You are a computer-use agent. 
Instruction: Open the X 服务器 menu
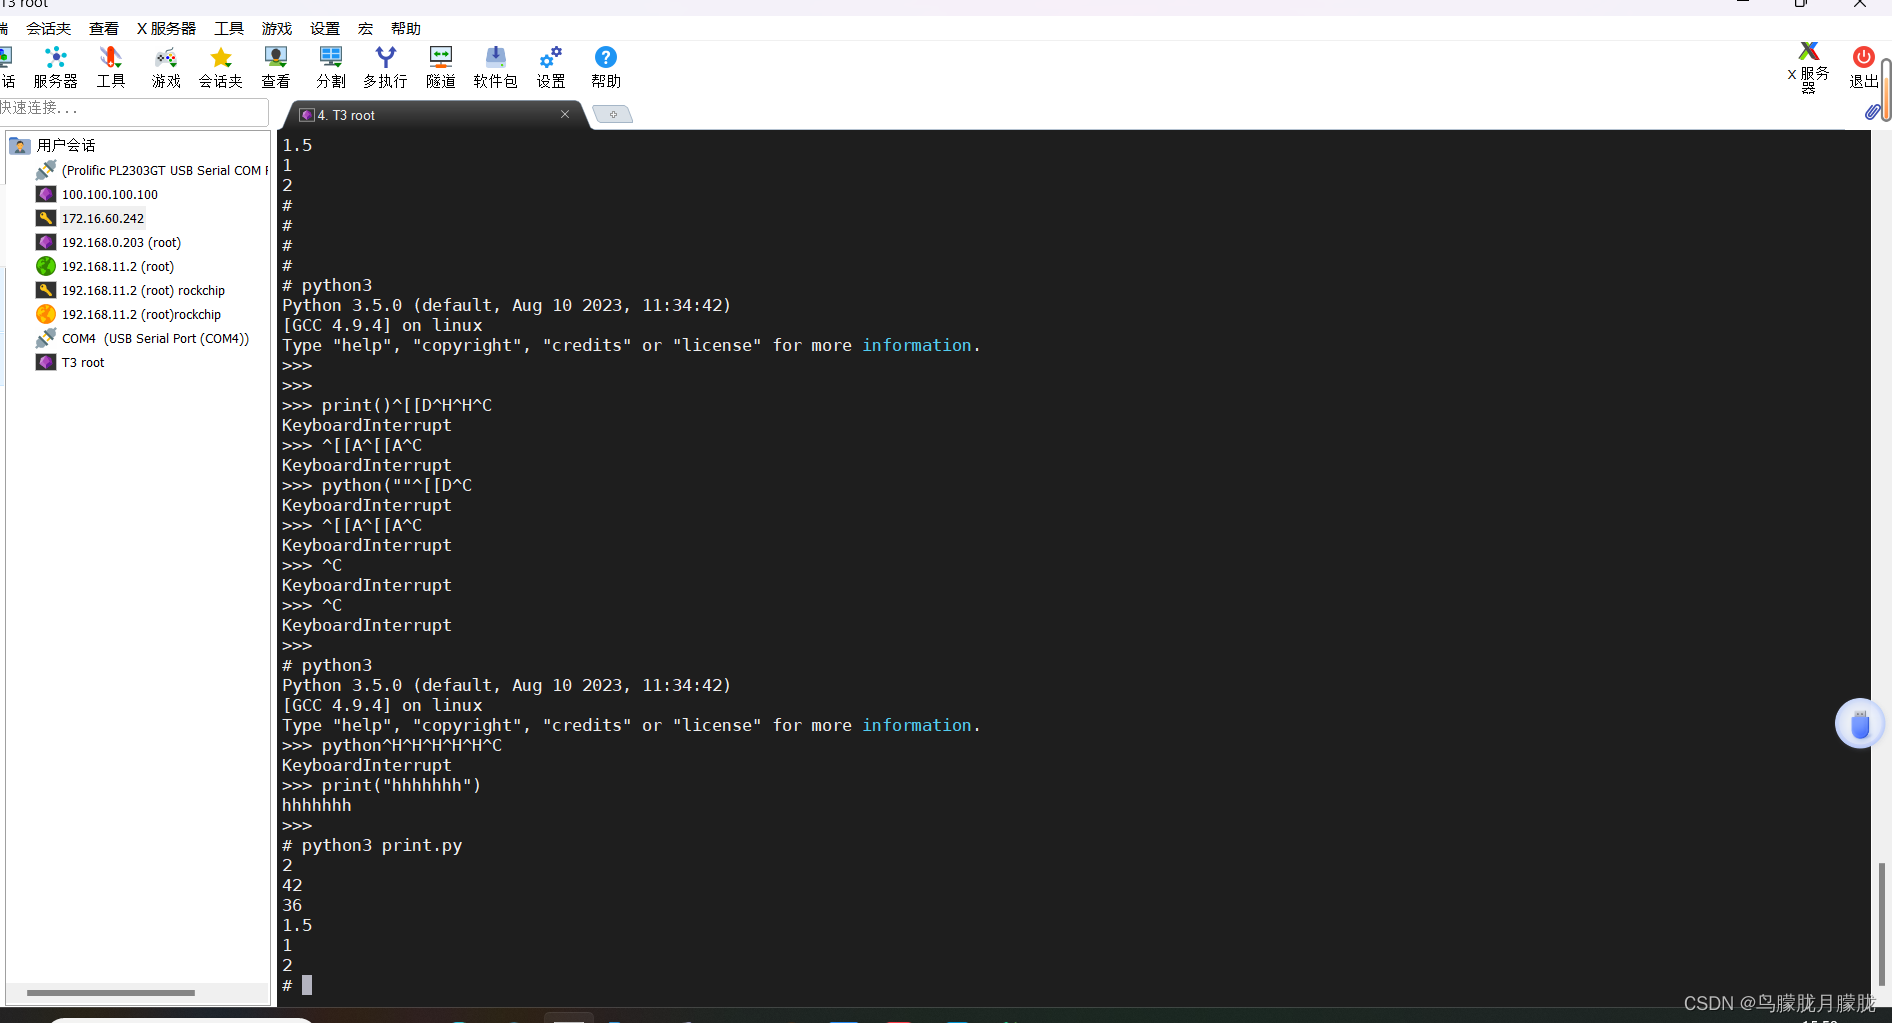(166, 28)
